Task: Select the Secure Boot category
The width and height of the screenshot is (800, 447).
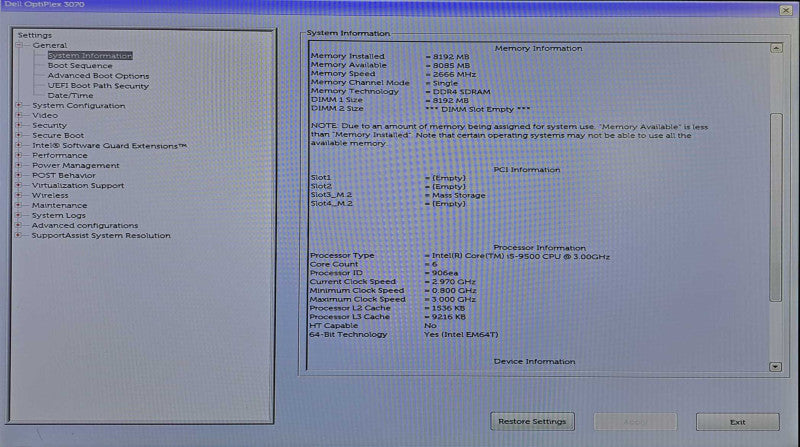Action: [58, 135]
